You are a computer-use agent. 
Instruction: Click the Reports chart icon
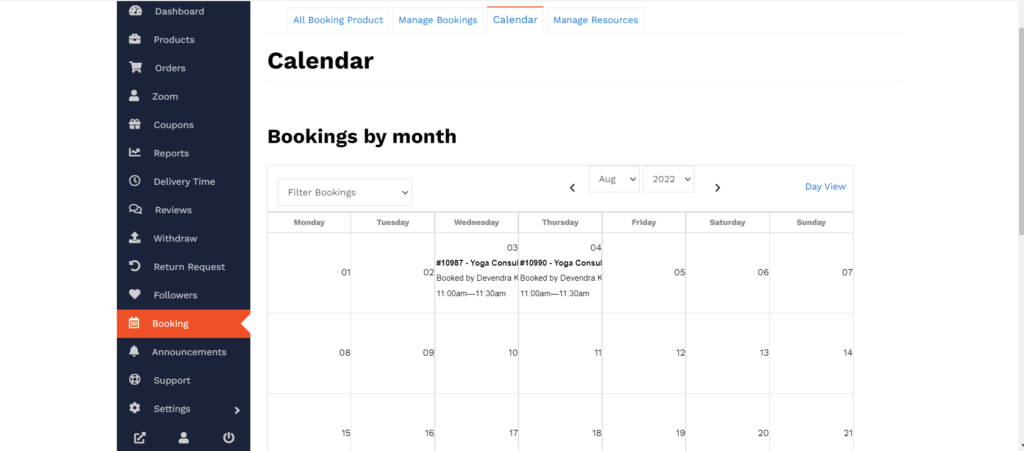pos(135,153)
